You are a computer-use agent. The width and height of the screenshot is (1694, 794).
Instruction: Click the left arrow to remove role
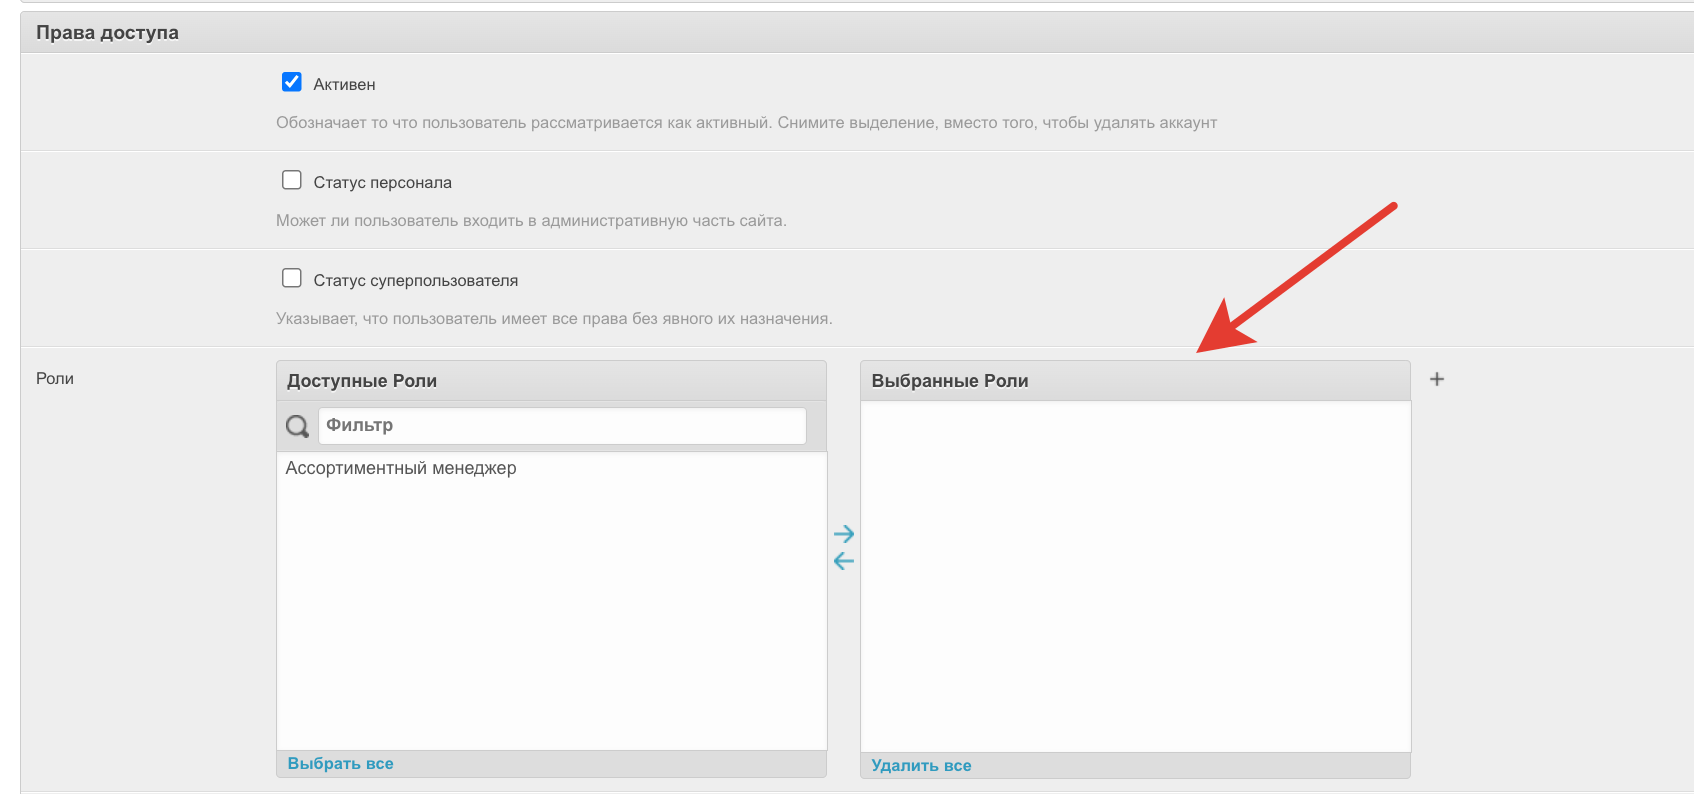click(843, 561)
